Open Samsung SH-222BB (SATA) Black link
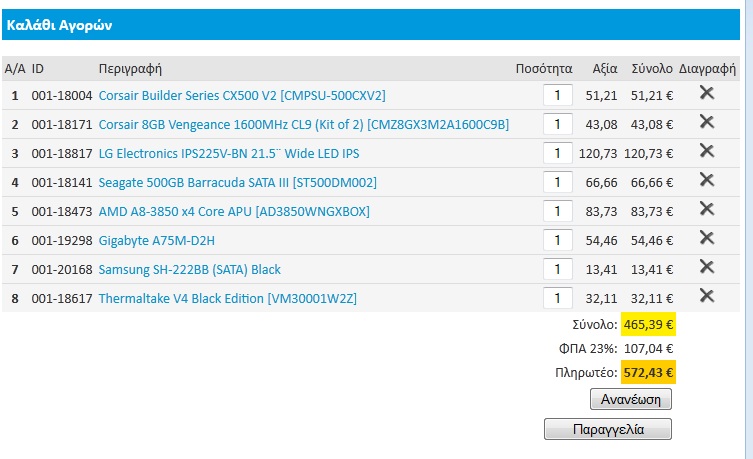Image resolution: width=753 pixels, height=459 pixels. click(190, 269)
